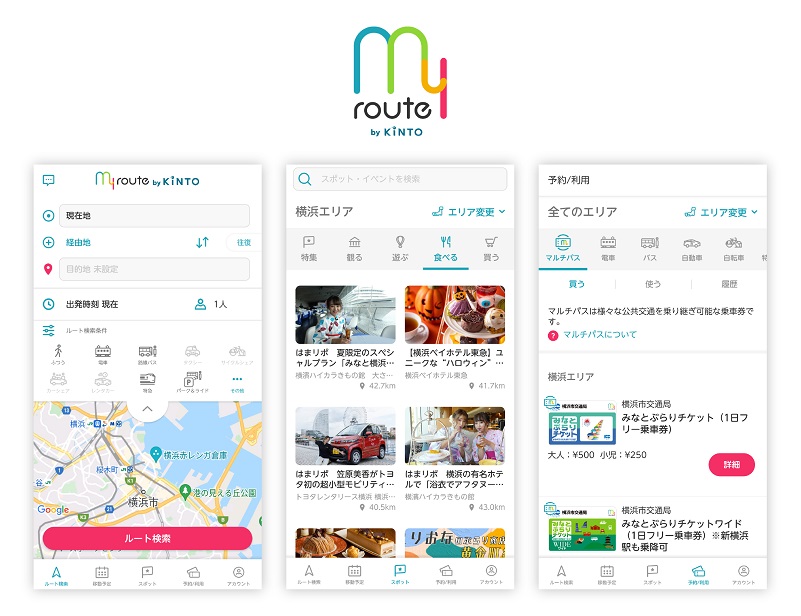Tap the current location target icon

tap(48, 216)
